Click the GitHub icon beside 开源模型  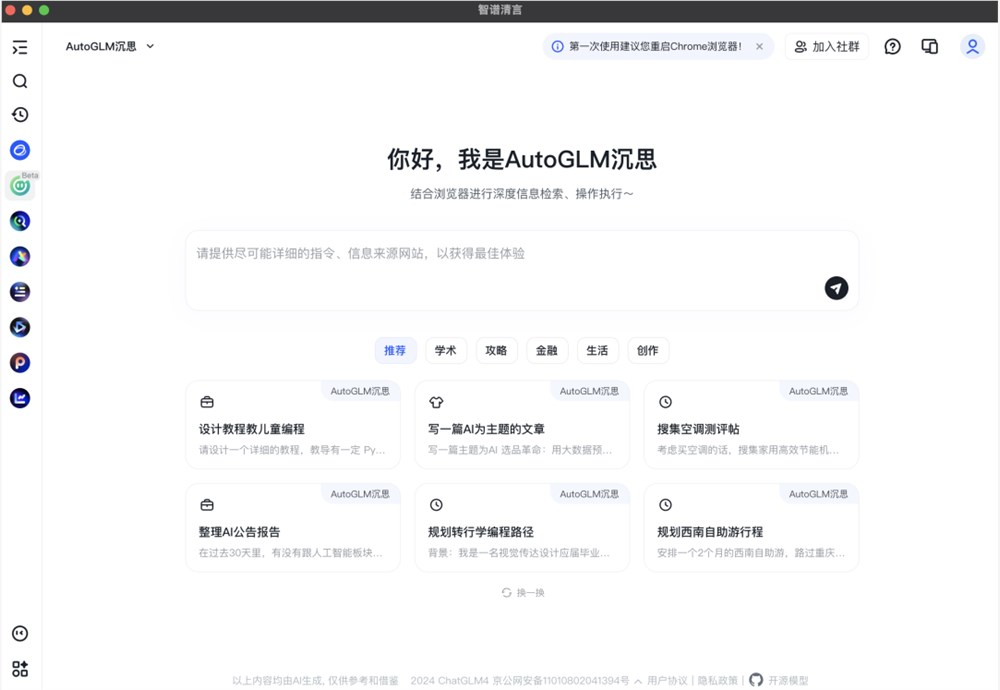(x=756, y=679)
